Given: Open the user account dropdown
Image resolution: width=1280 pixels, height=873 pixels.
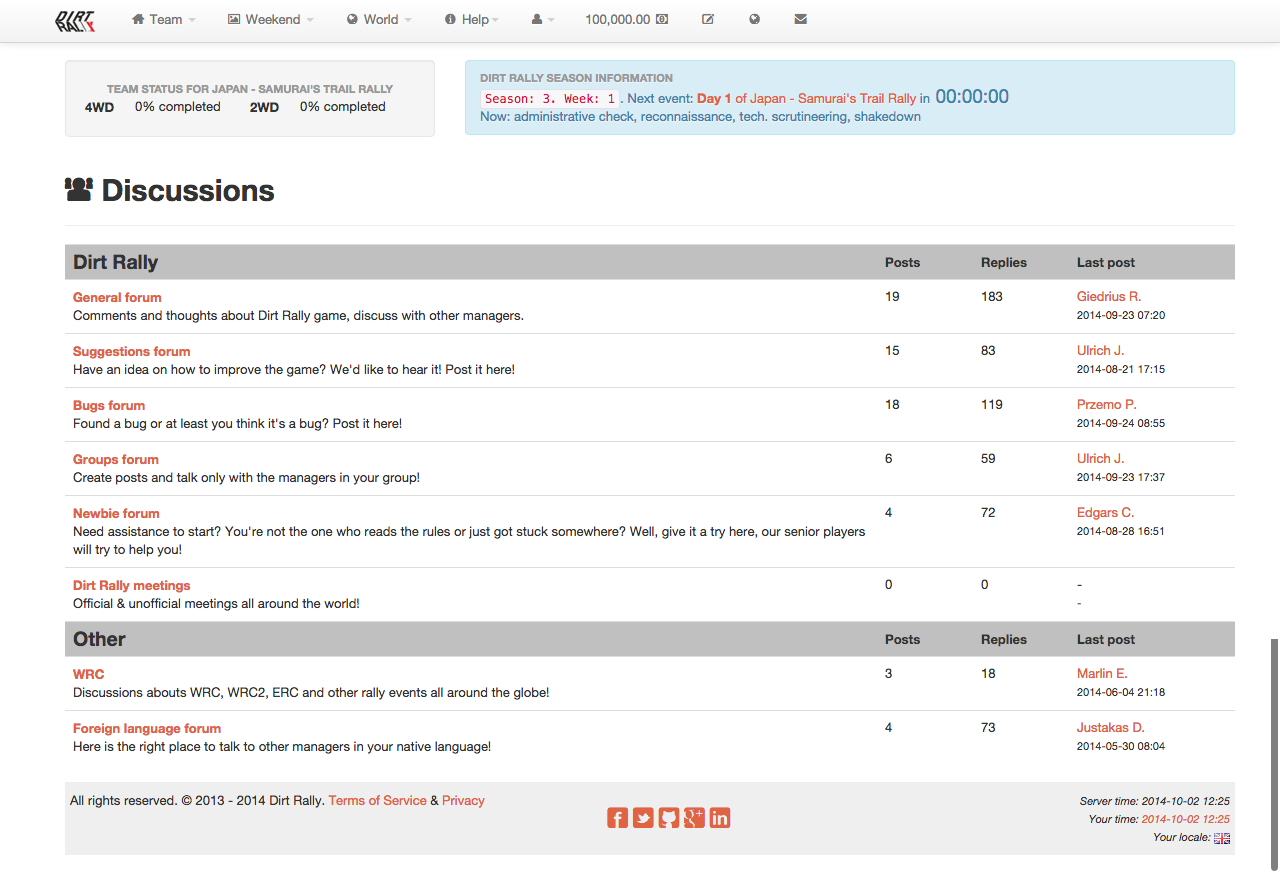Looking at the screenshot, I should pos(543,19).
